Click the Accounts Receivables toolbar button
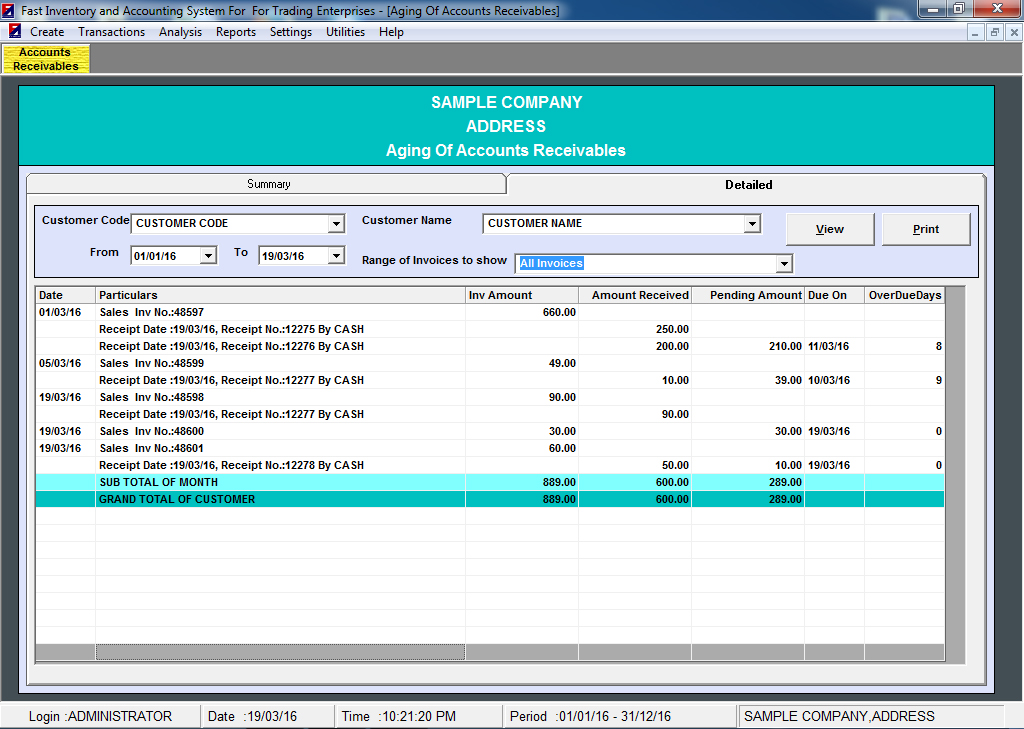1024x729 pixels. click(x=46, y=59)
